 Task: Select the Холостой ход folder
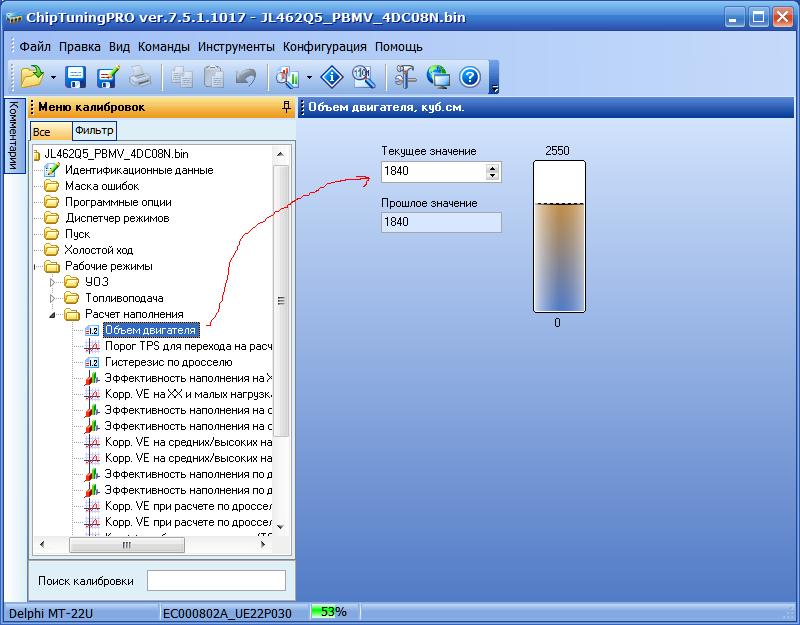click(98, 250)
